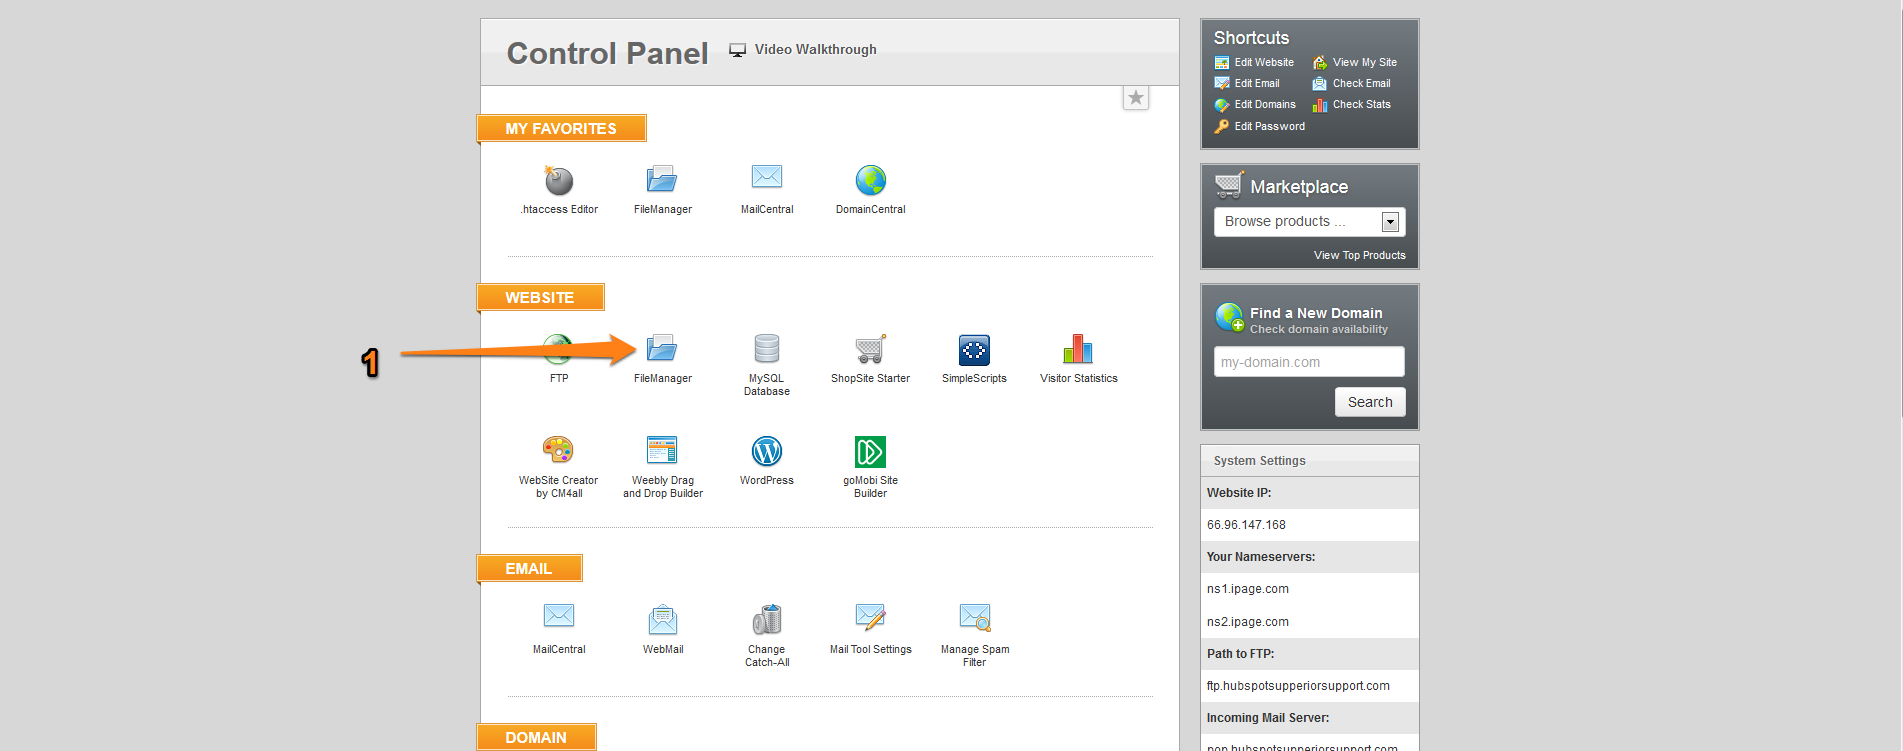Click the Check Stats shortcut
1903x751 pixels.
[x=1352, y=105]
